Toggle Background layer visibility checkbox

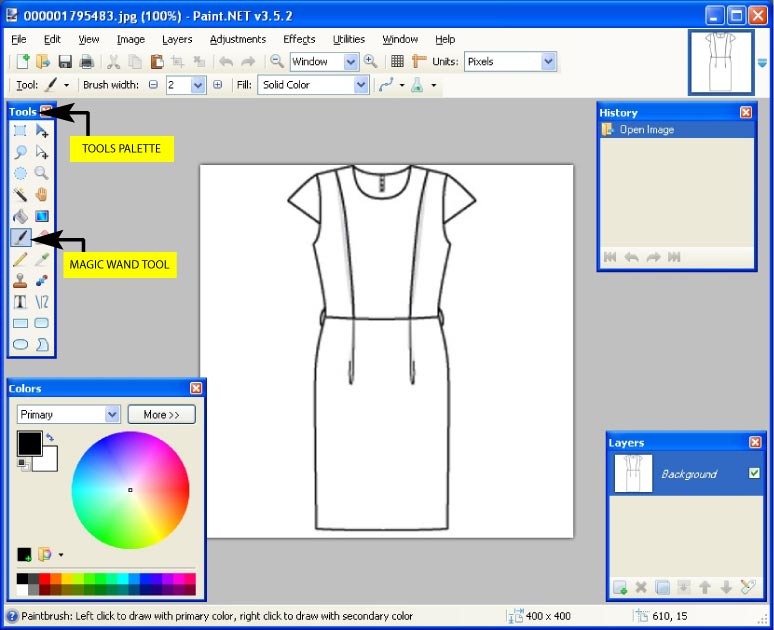point(754,473)
